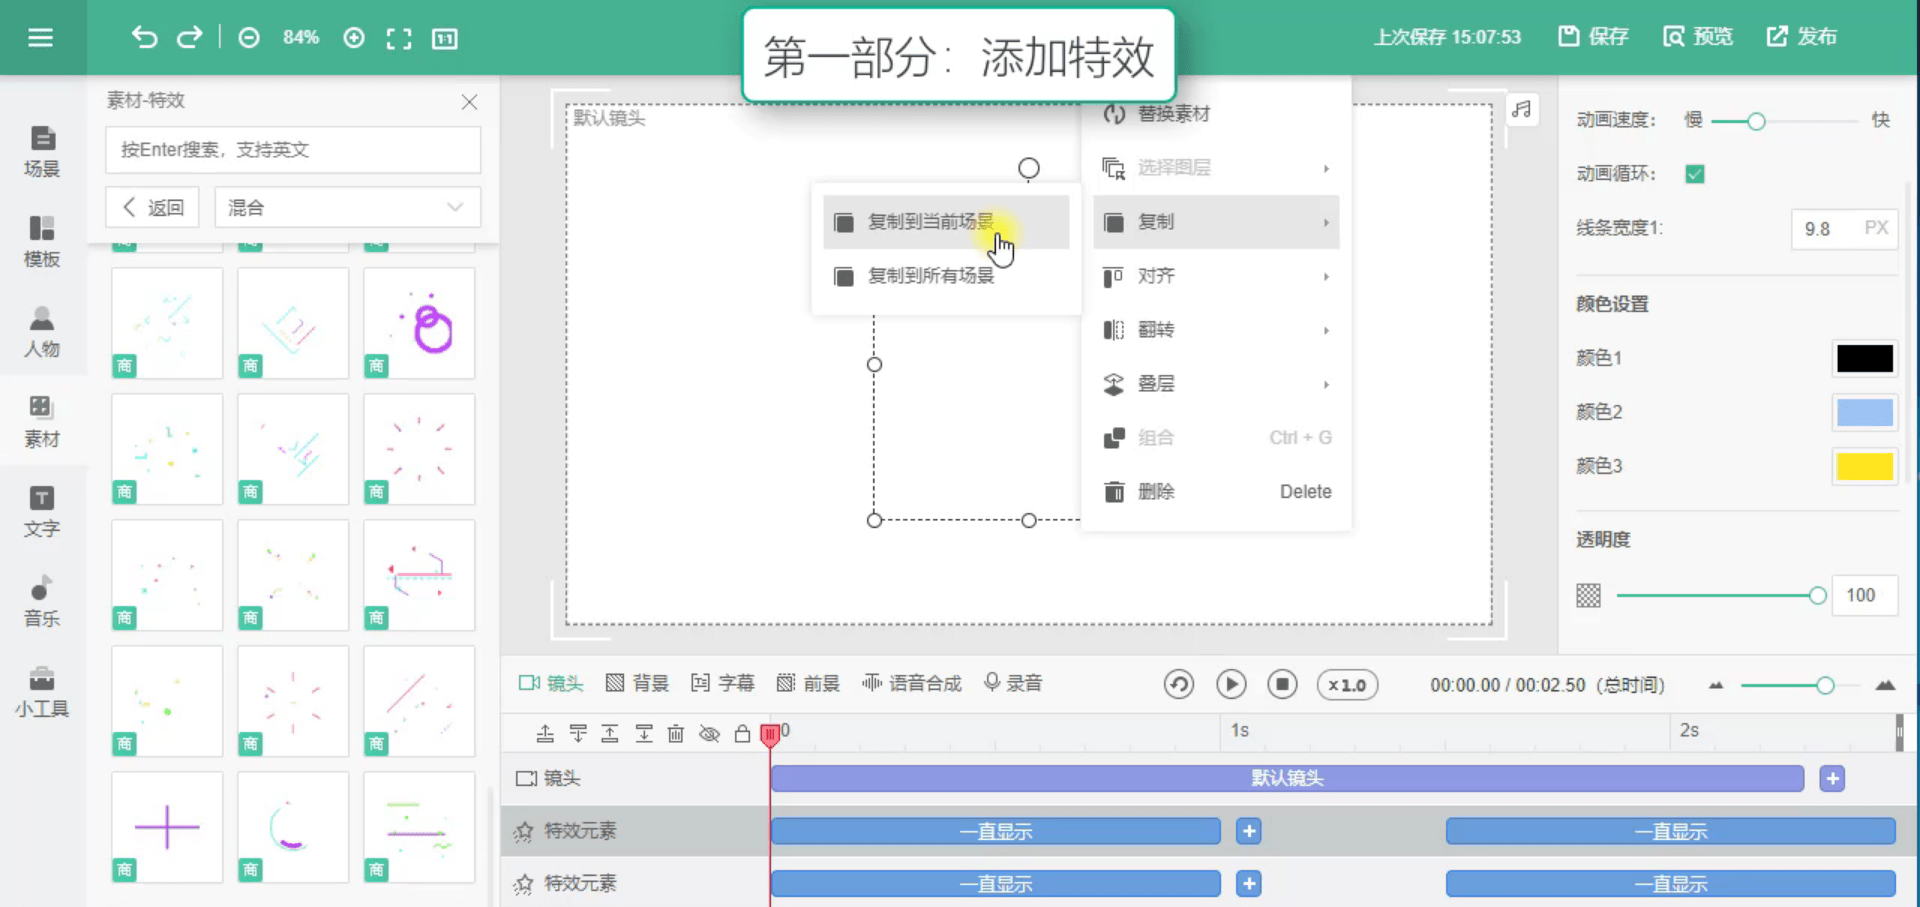Viewport: 1920px width, 907px height.
Task: Zoom in with the plus icon
Action: (x=354, y=38)
